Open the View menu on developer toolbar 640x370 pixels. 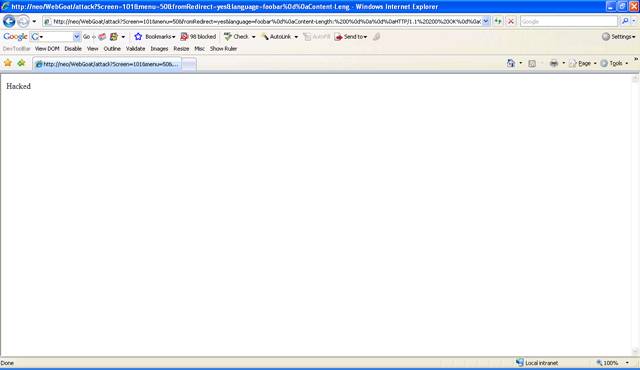click(x=93, y=49)
